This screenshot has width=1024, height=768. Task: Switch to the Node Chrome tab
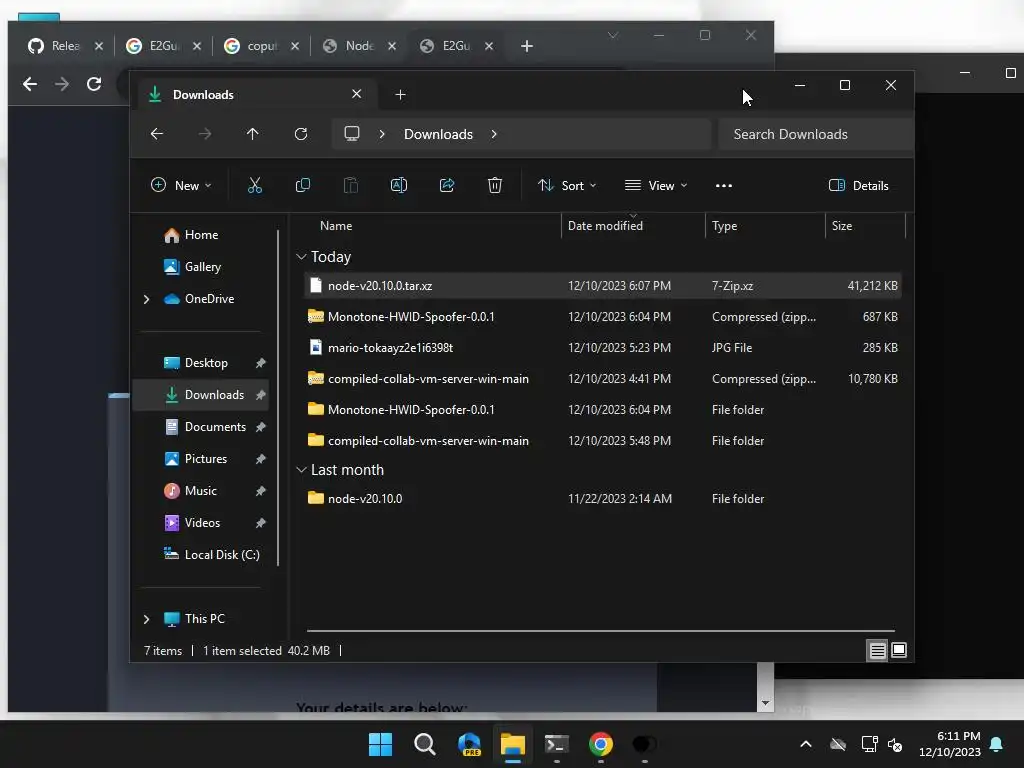[x=359, y=46]
